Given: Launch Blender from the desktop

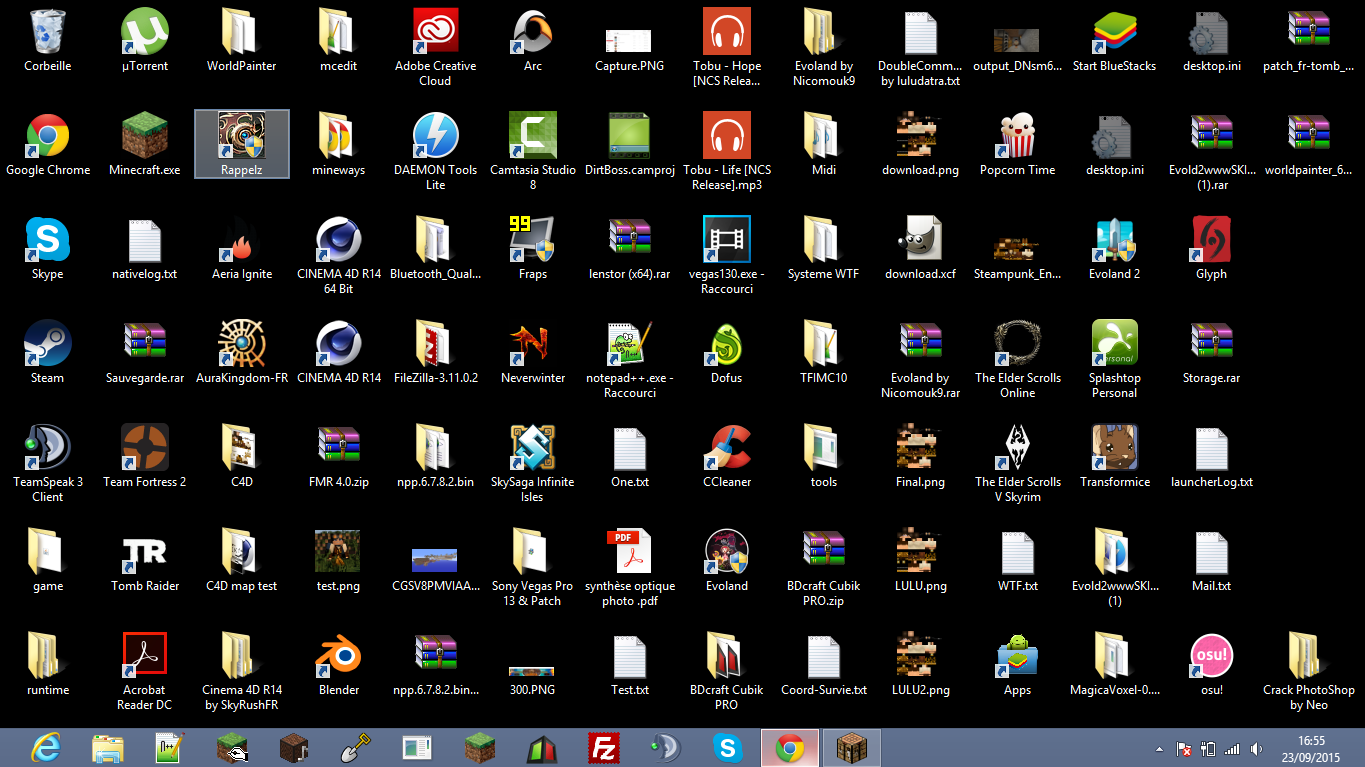Looking at the screenshot, I should pyautogui.click(x=339, y=664).
